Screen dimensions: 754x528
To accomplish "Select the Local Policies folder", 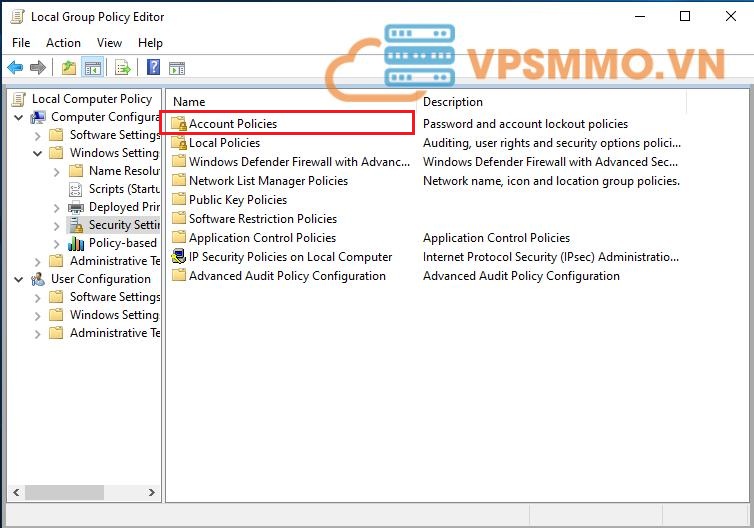I will coord(224,143).
